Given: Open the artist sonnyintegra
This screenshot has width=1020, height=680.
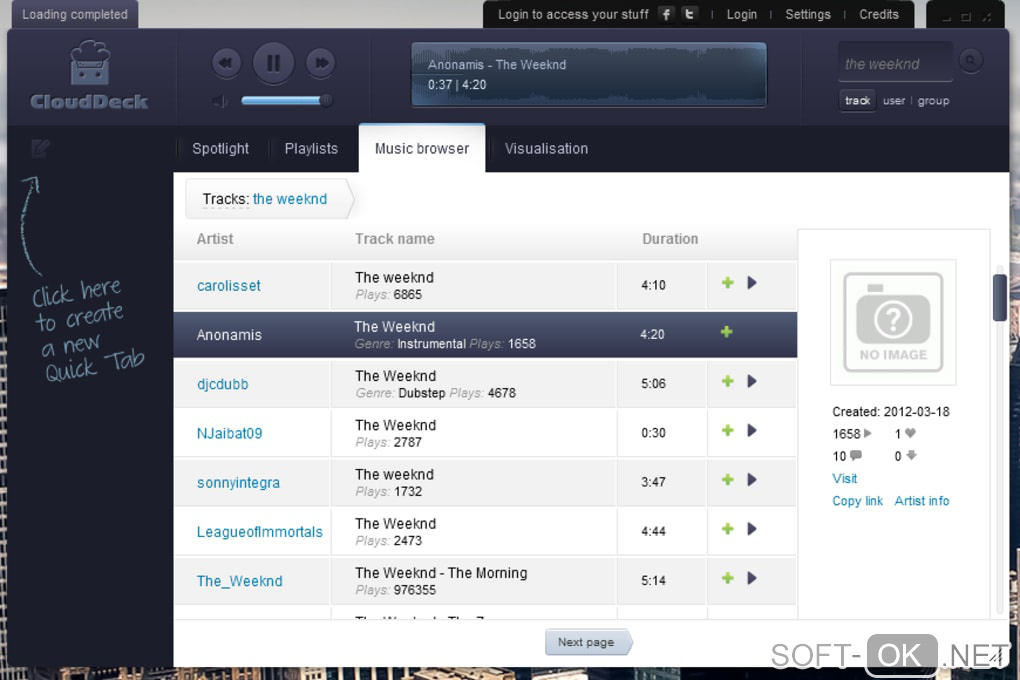Looking at the screenshot, I should [238, 483].
